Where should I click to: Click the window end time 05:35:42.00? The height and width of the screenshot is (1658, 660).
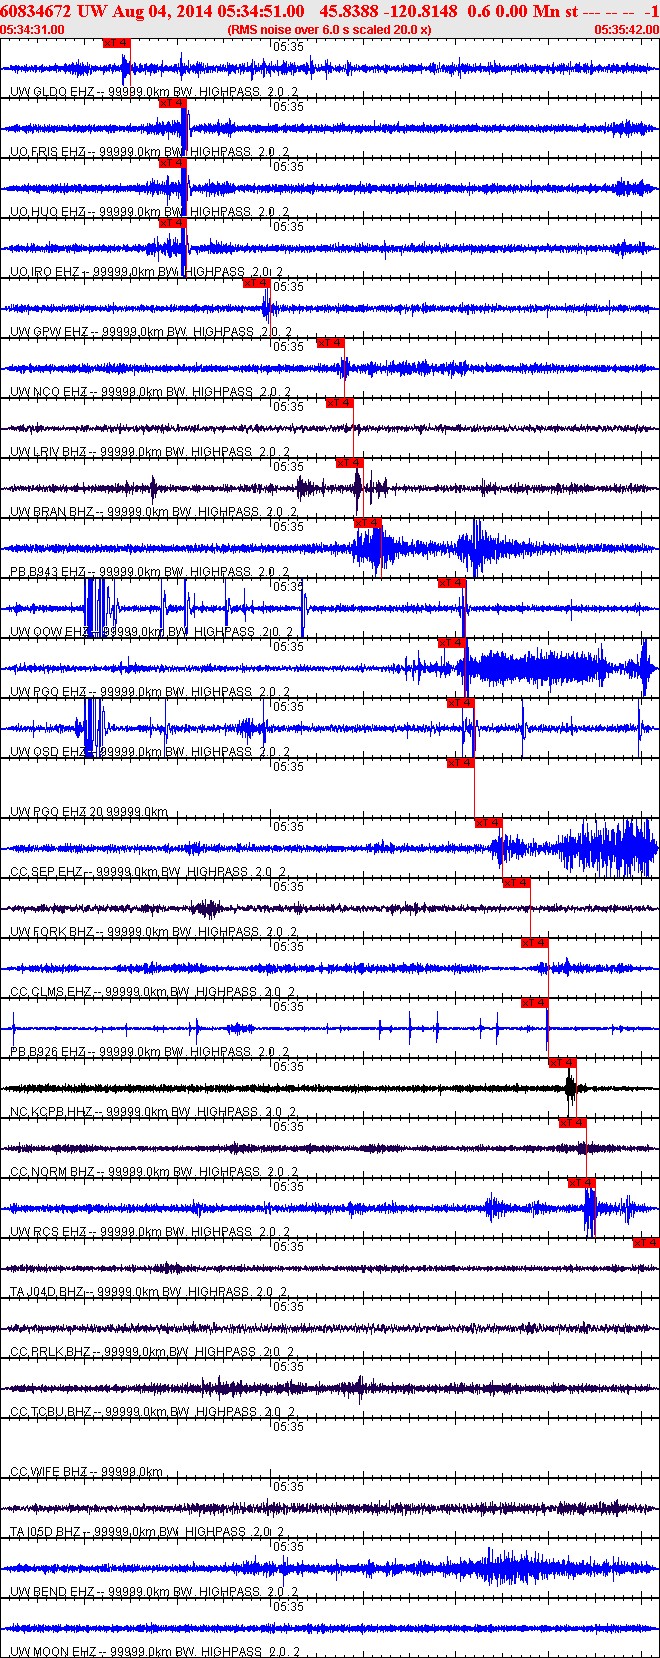pos(627,30)
